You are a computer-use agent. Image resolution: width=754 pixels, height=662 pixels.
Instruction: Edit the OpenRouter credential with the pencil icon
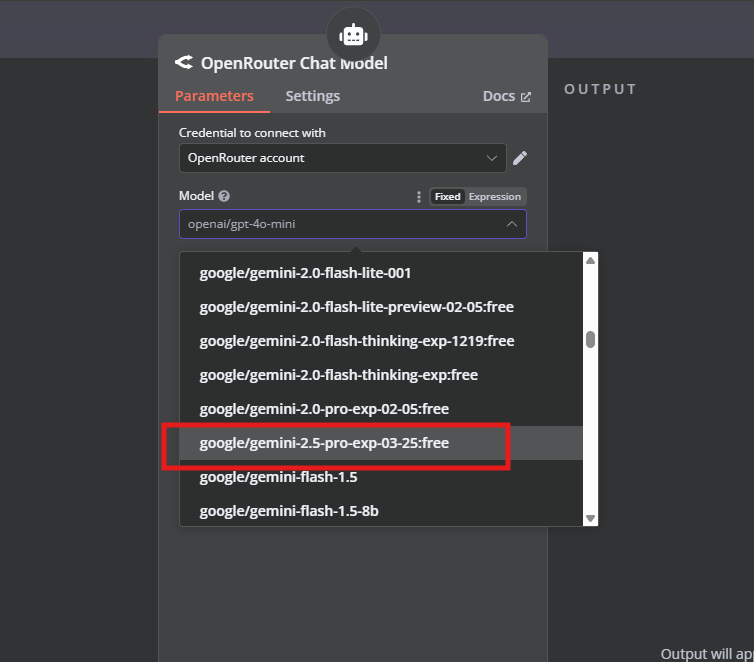pos(520,158)
